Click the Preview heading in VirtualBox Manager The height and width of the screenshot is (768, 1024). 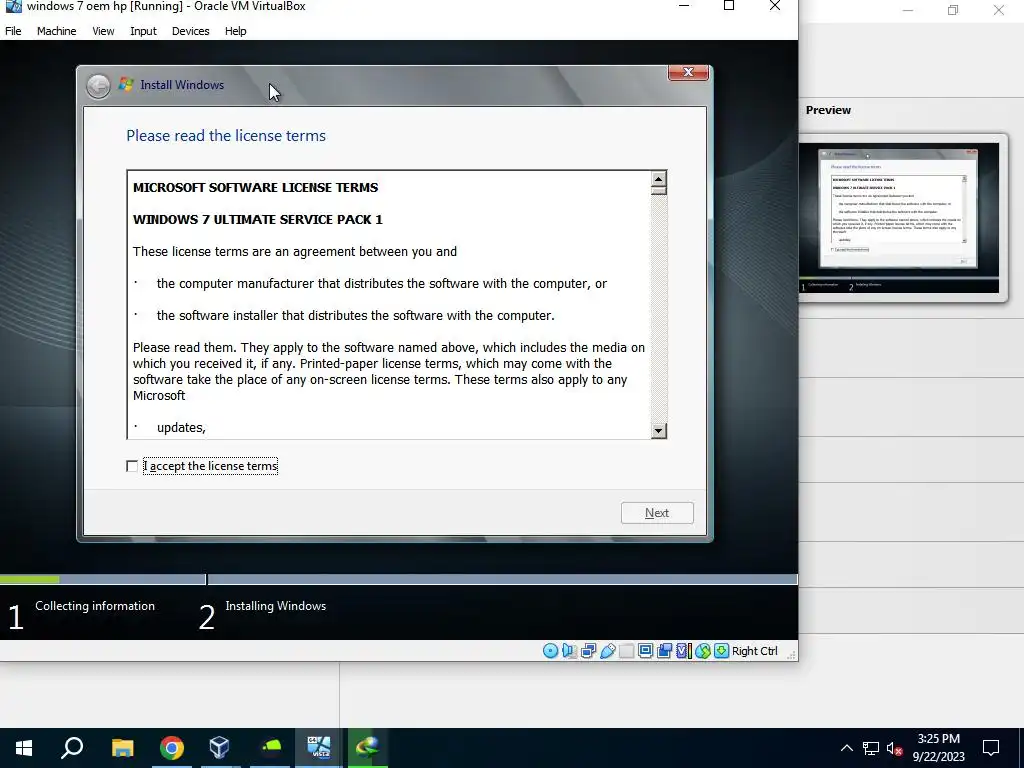click(828, 110)
